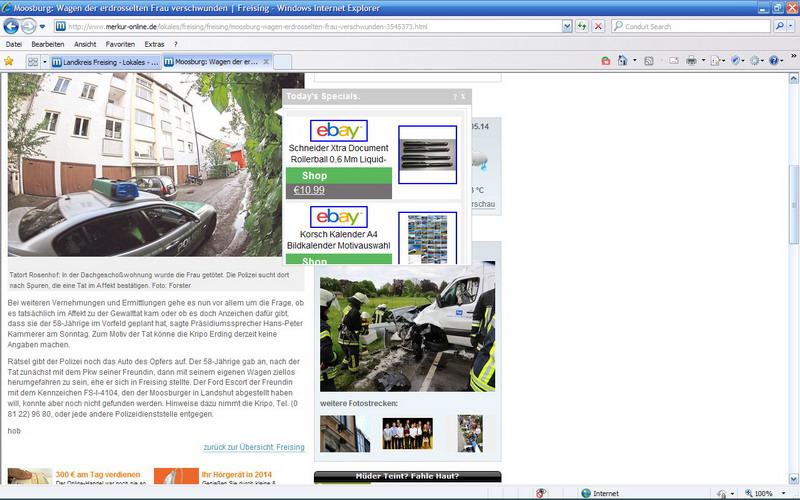This screenshot has width=800, height=500.
Task: Click the Müder Teint? Fahle Haut? banner
Action: point(408,477)
